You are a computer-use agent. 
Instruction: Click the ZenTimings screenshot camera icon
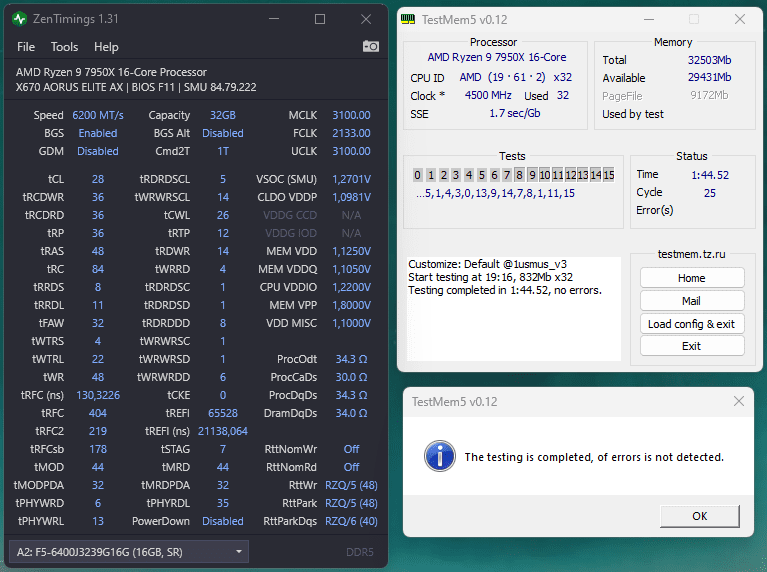[x=370, y=46]
